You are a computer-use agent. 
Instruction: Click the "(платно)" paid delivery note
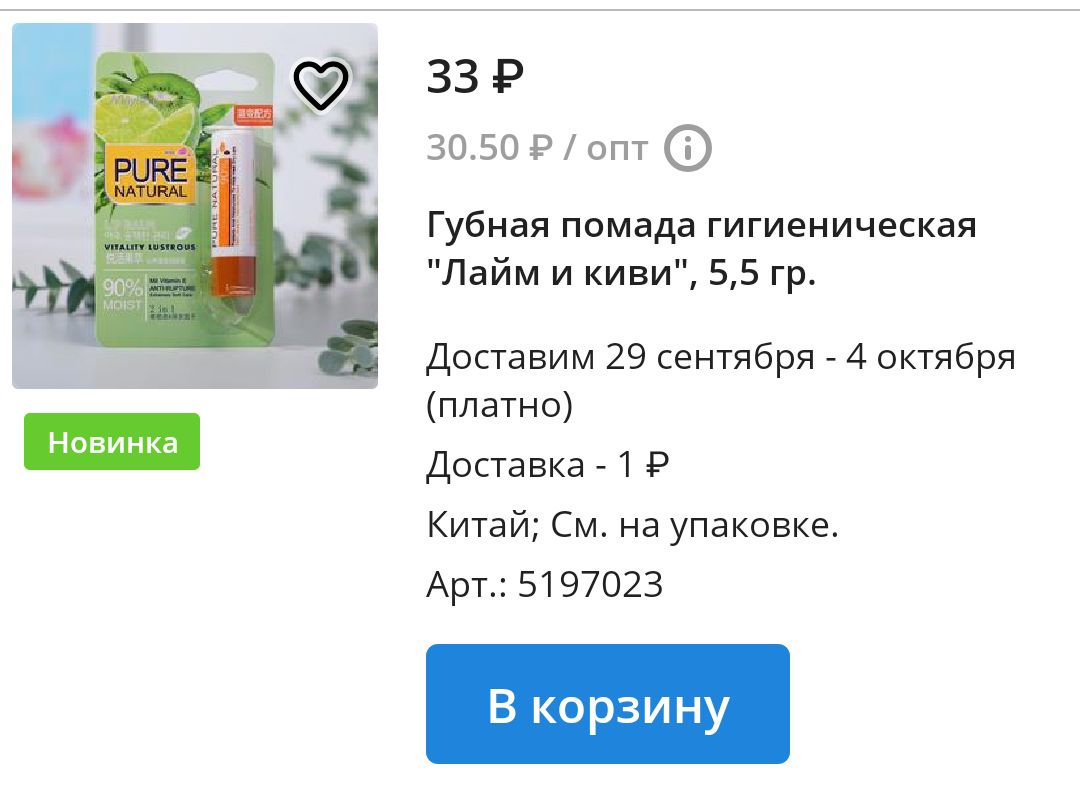coord(499,406)
